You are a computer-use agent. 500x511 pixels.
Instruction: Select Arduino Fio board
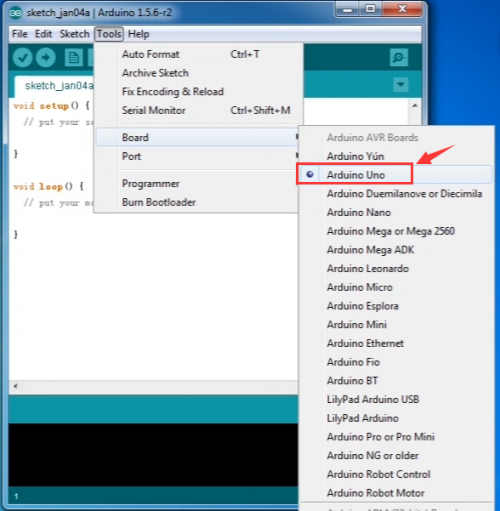396,362
